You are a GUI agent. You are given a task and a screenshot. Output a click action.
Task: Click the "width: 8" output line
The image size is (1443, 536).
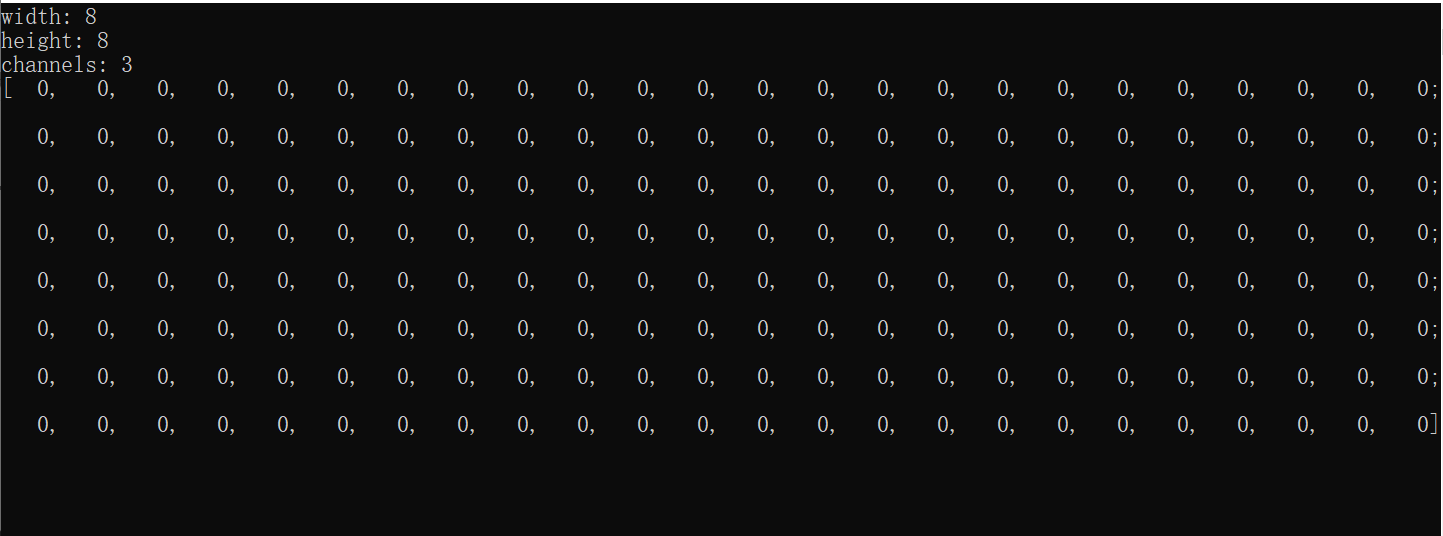point(49,17)
